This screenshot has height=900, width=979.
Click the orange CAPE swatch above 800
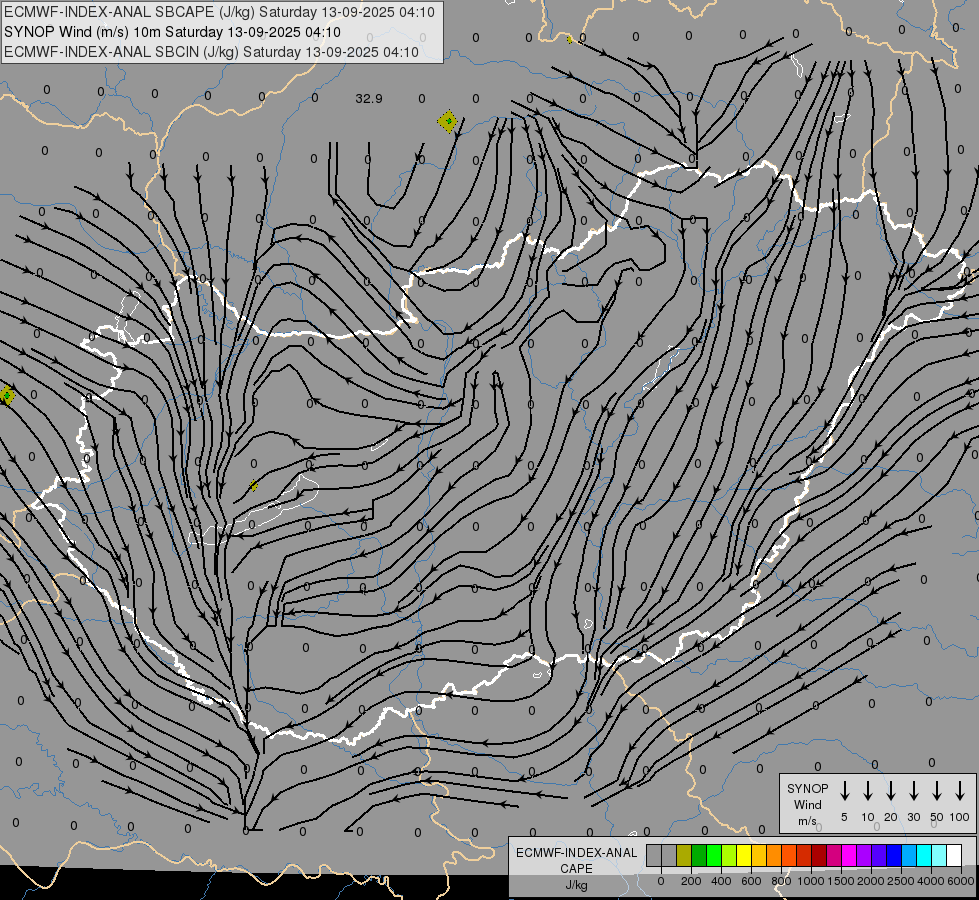(774, 855)
